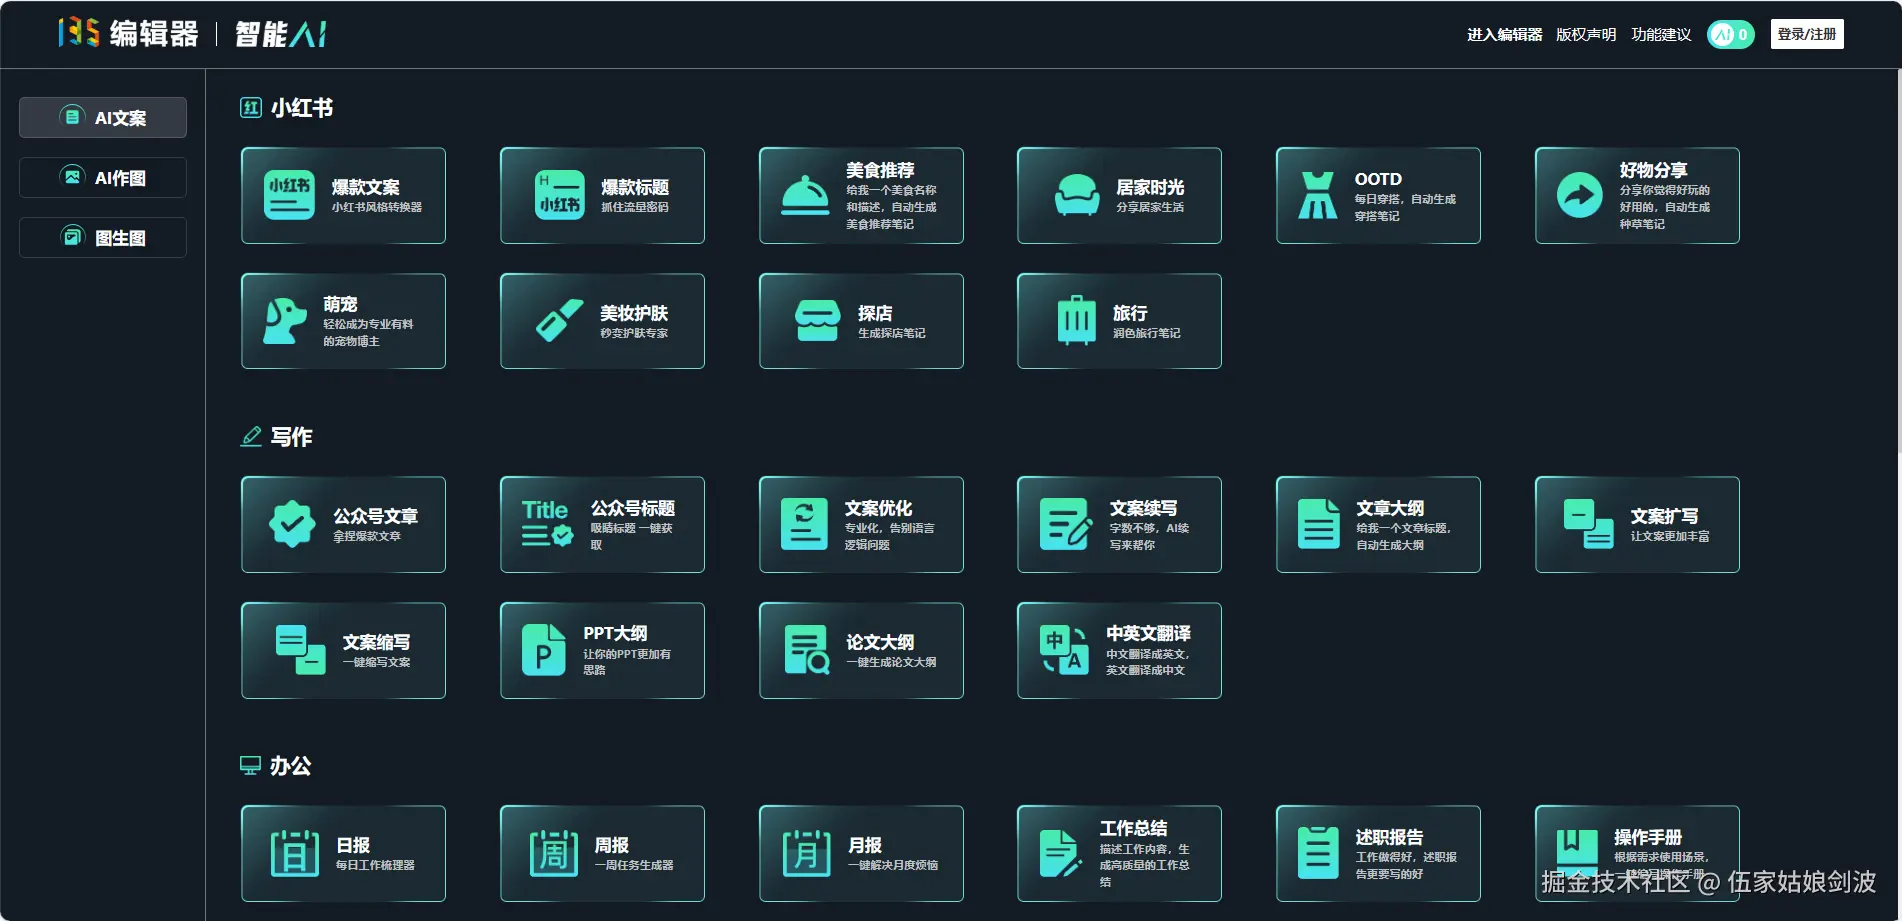
Task: Open the 述职报告 clipboard icon
Action: coord(1318,853)
